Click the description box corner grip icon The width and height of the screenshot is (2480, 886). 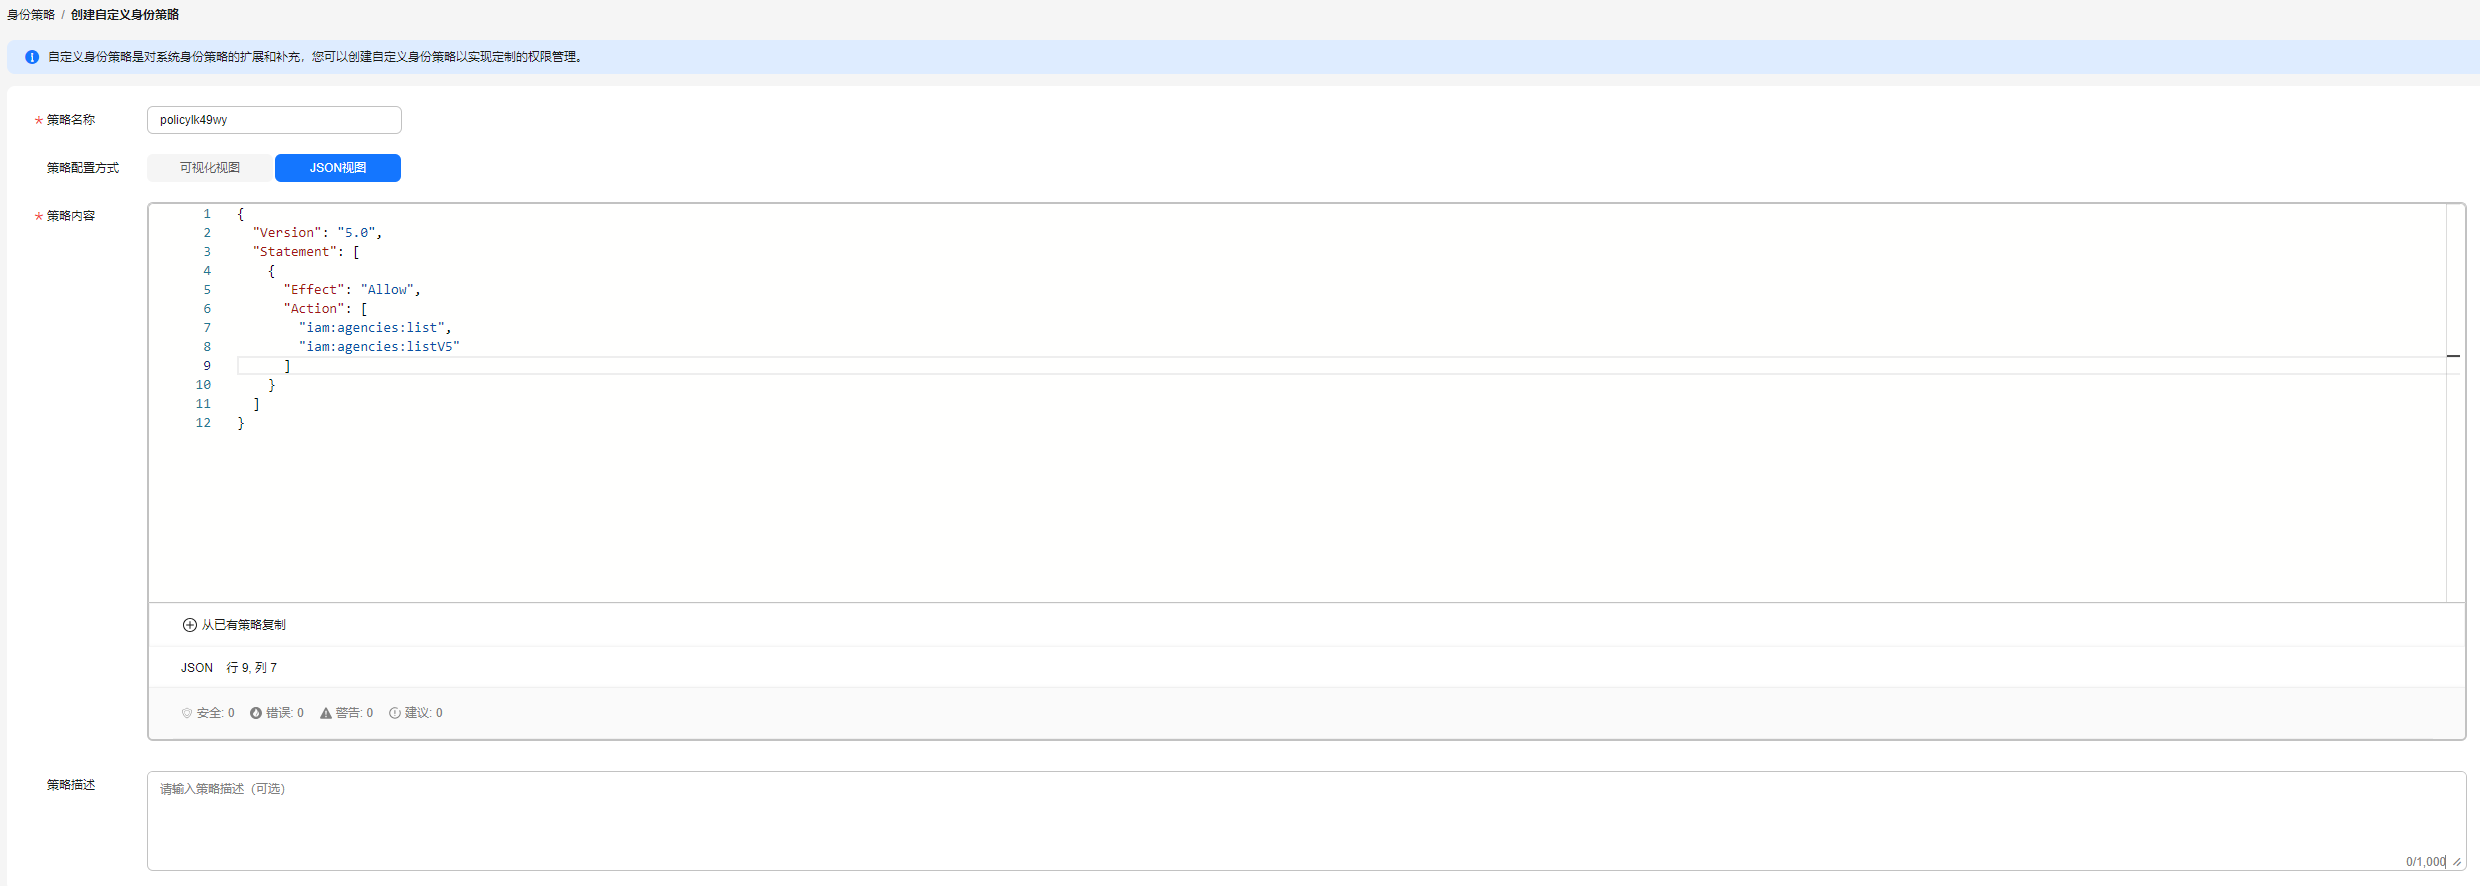tap(2457, 862)
